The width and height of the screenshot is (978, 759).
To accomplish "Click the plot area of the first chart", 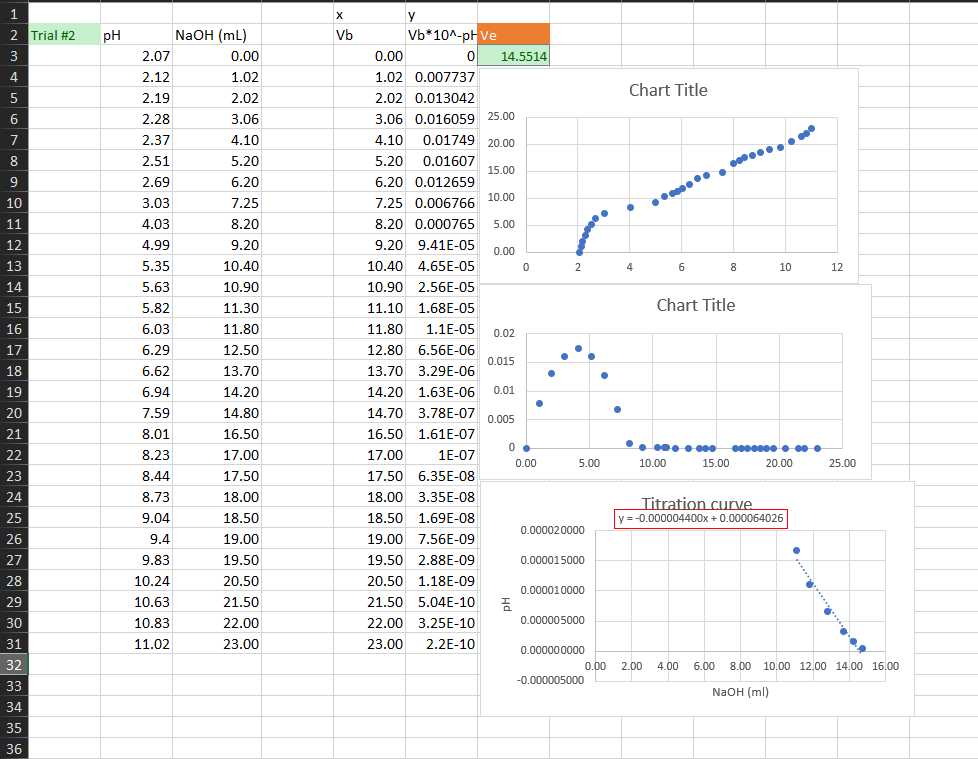I will coord(680,185).
